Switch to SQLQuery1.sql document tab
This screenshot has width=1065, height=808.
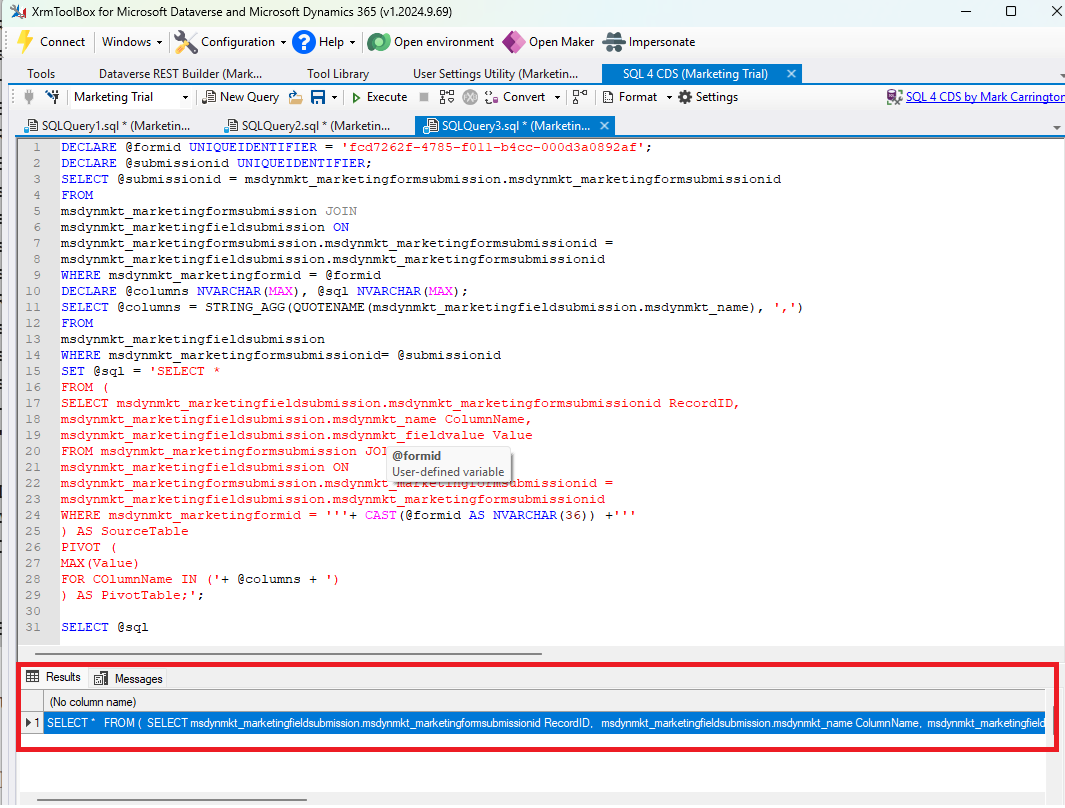(x=107, y=126)
